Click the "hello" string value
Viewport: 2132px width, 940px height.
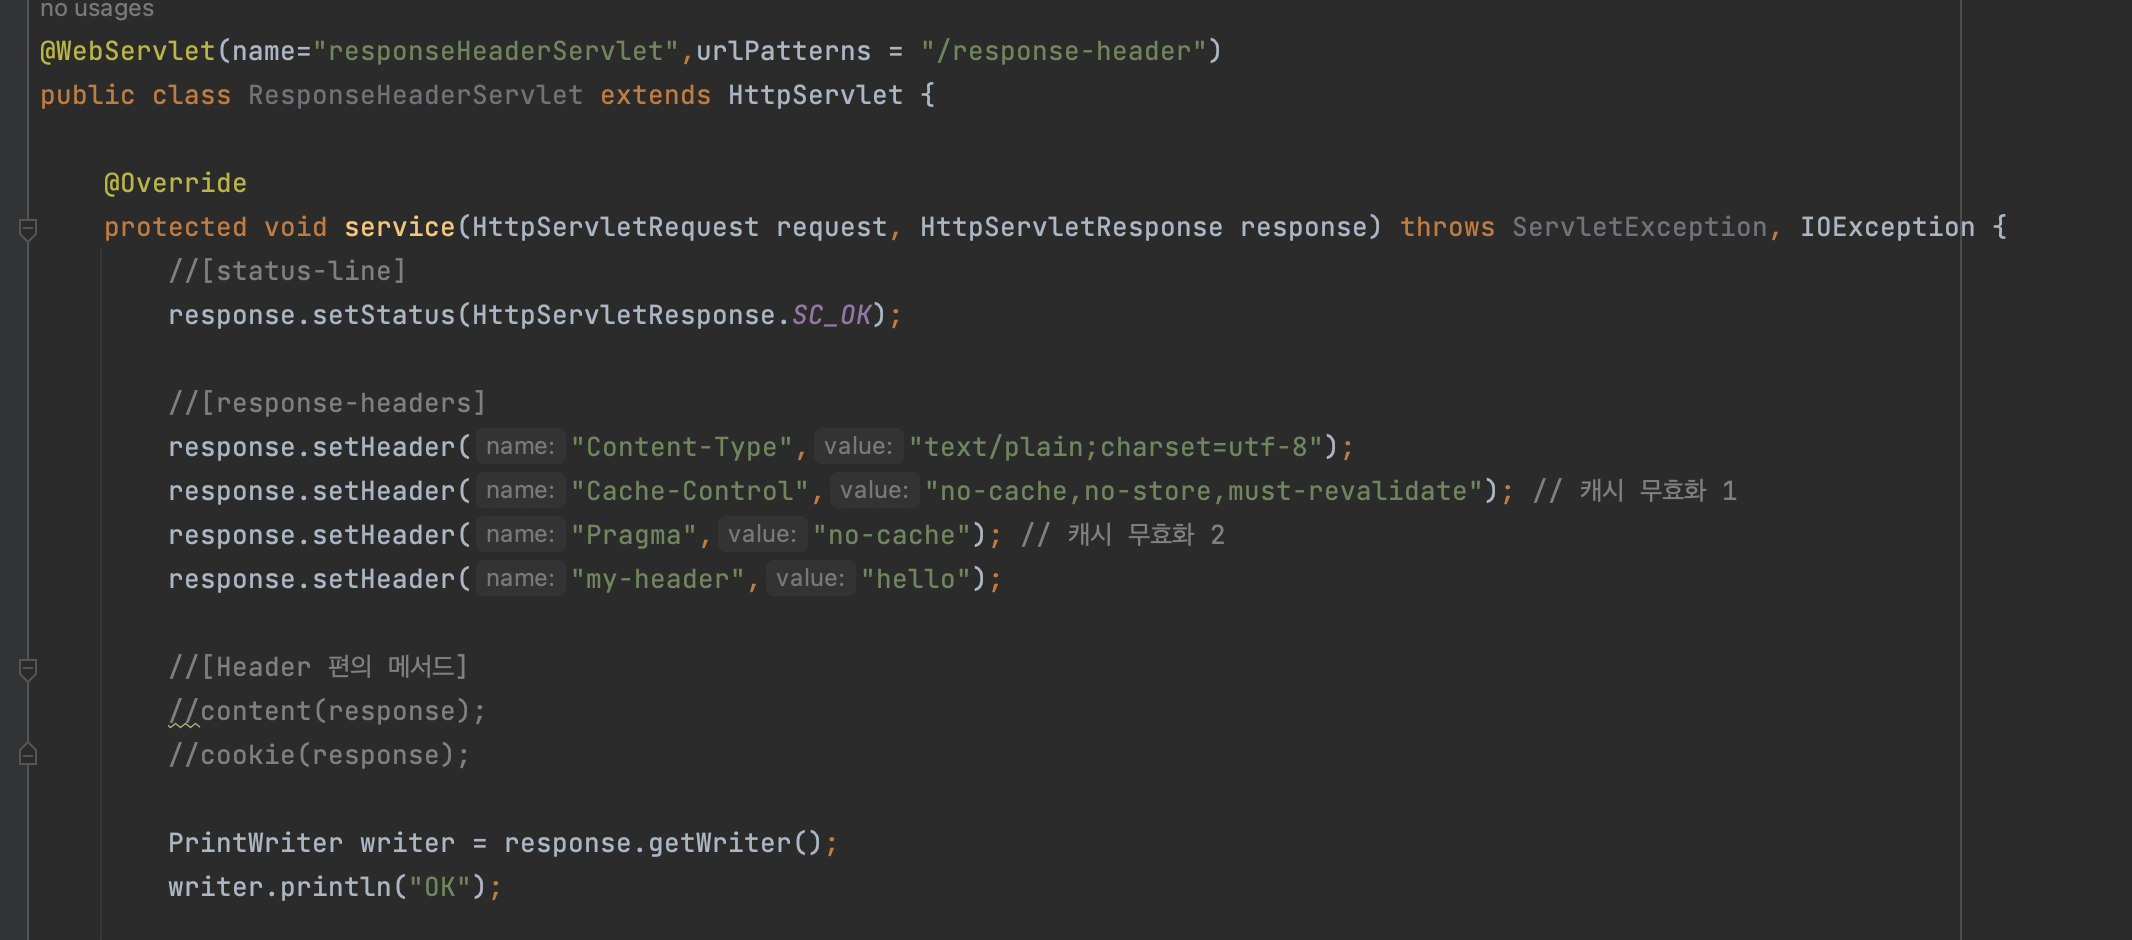coord(916,579)
